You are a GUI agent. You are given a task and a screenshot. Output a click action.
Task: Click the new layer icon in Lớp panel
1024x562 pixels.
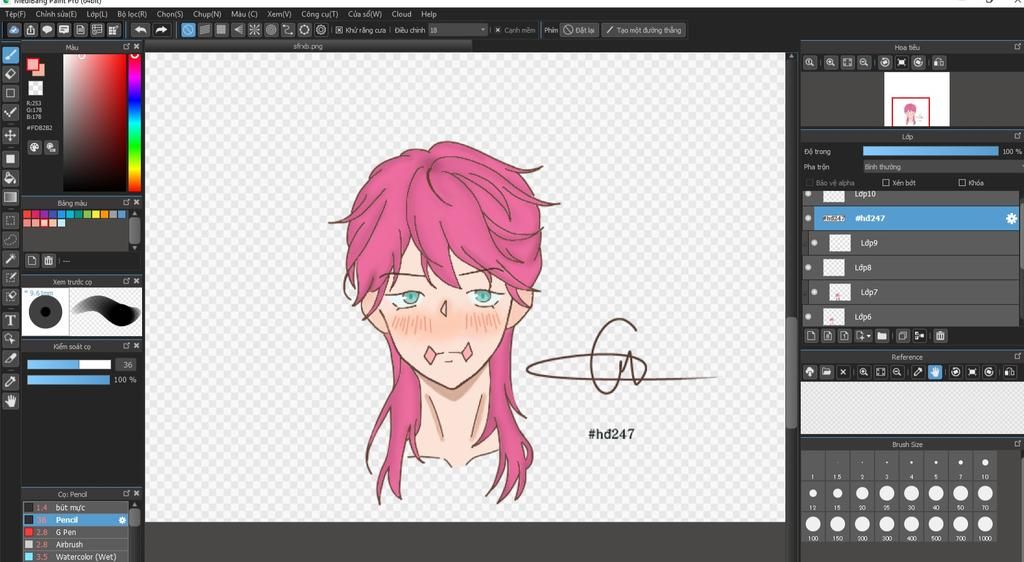(x=811, y=336)
